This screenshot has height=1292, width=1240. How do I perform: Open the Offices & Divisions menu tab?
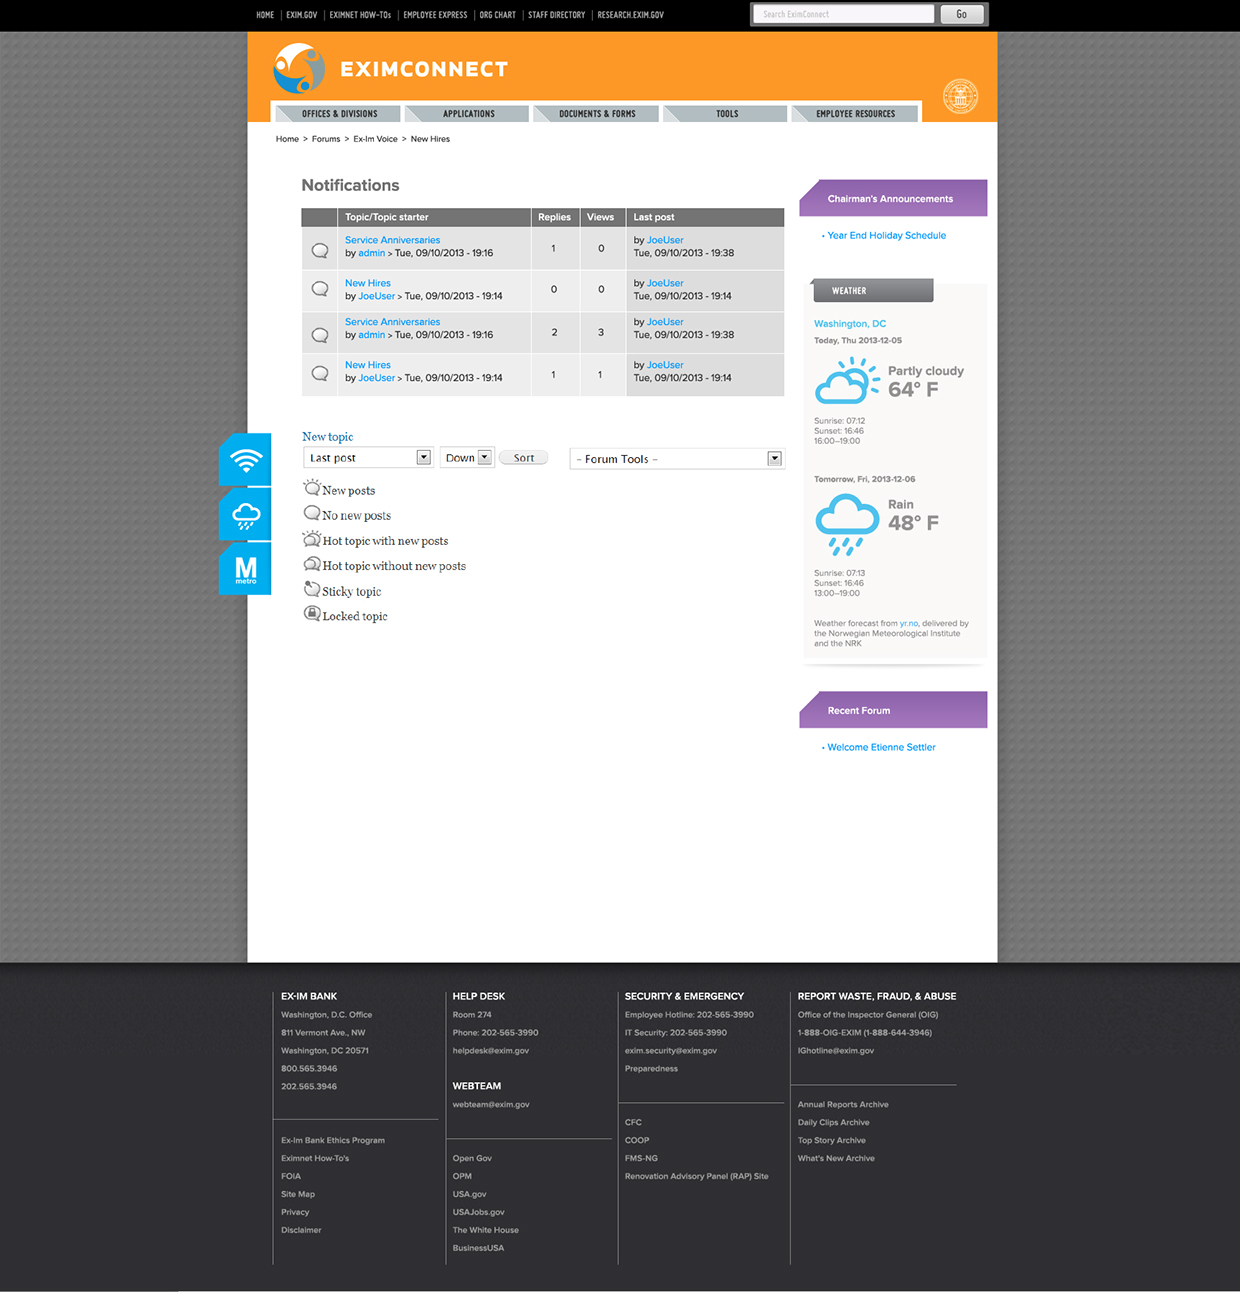(x=339, y=114)
